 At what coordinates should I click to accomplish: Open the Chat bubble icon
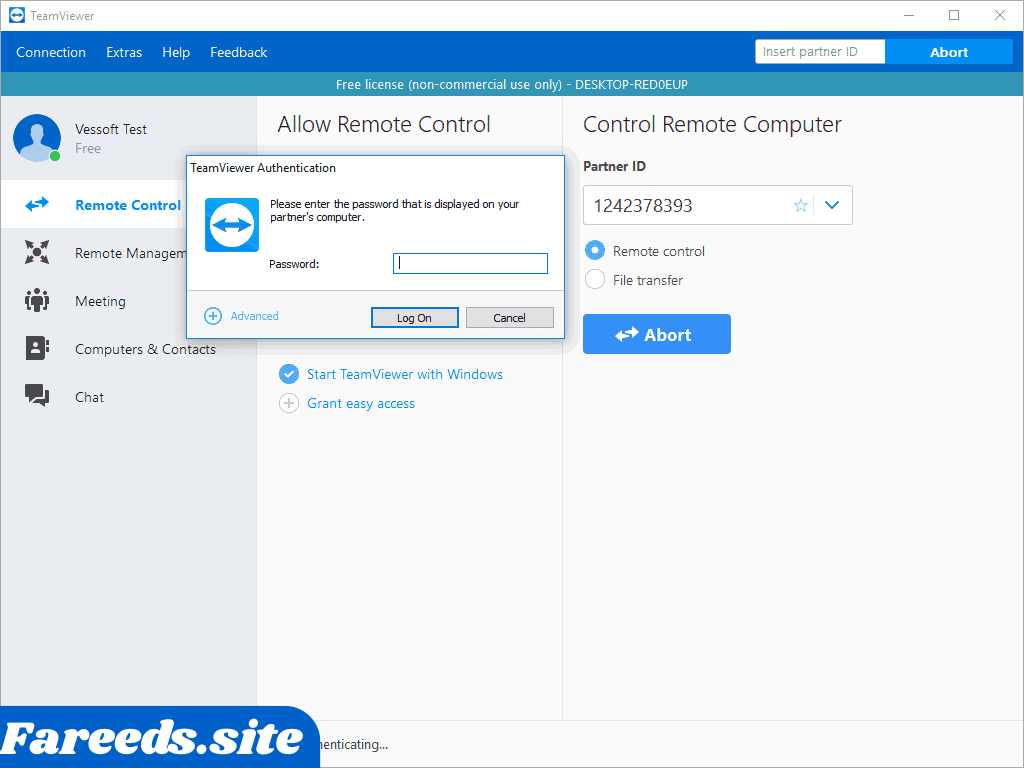coord(37,397)
